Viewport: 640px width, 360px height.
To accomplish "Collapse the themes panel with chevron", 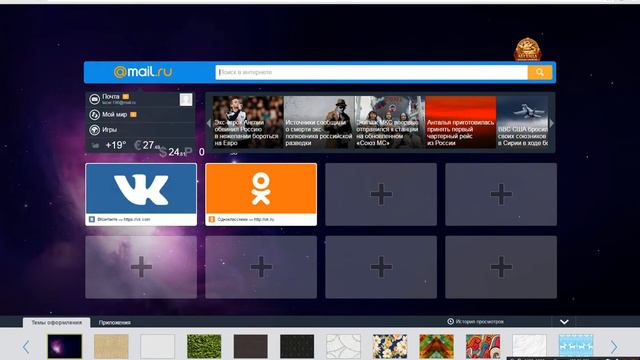I will (564, 322).
